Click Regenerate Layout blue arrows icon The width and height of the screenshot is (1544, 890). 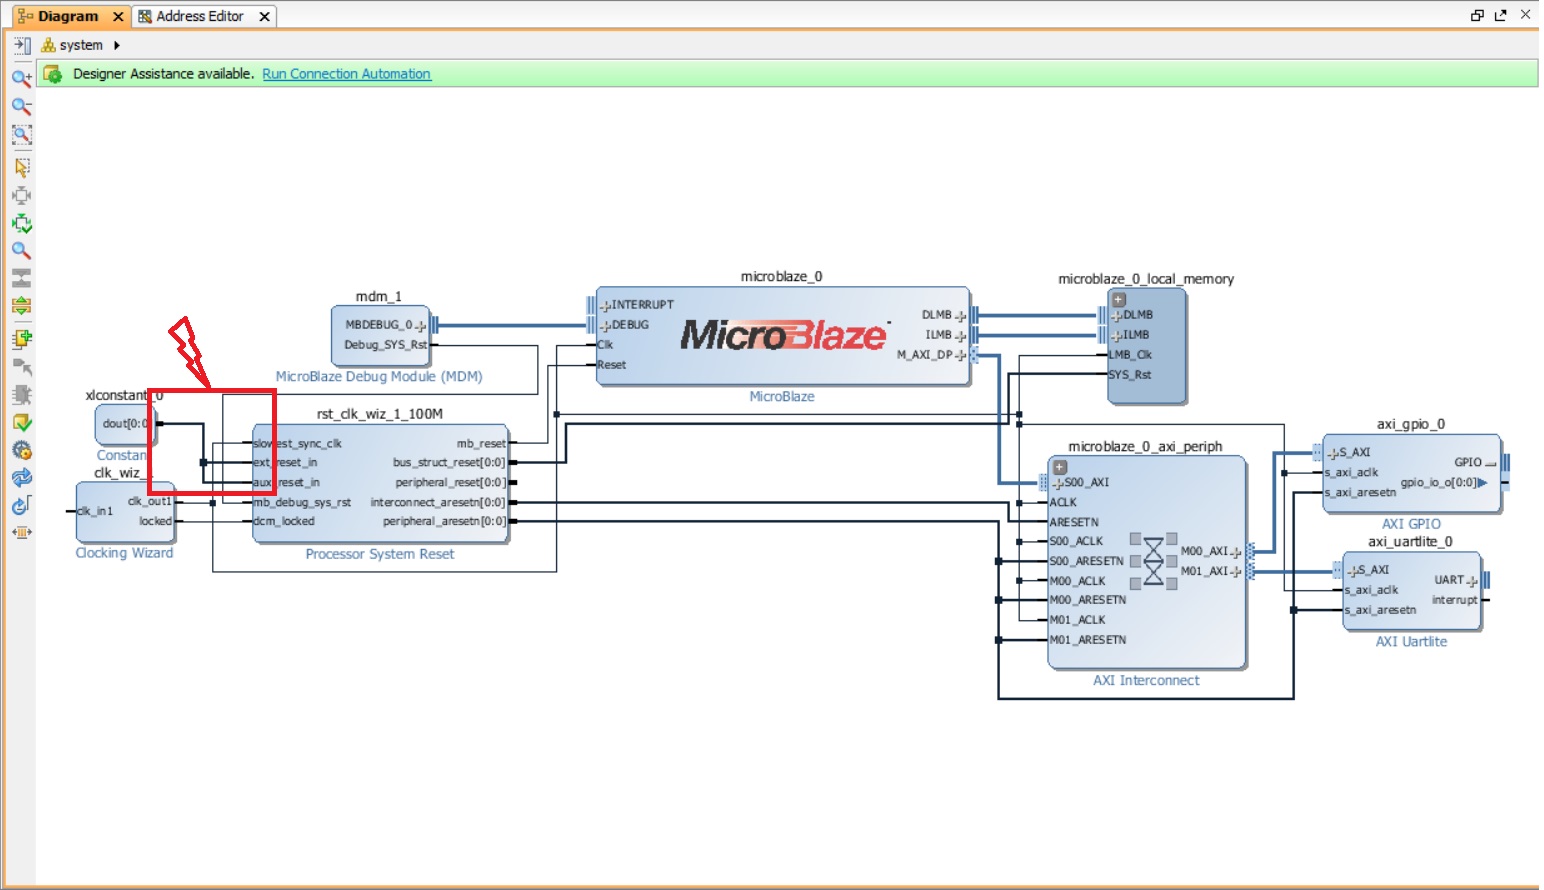(x=21, y=478)
